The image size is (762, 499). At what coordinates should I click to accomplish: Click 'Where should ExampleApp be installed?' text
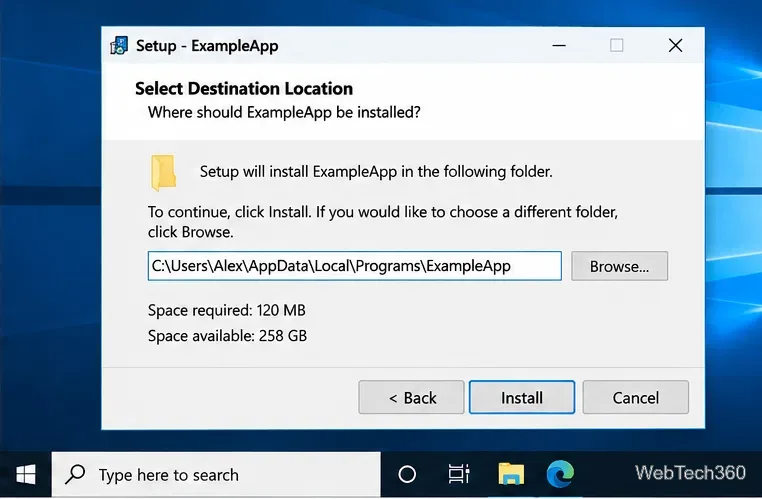pyautogui.click(x=284, y=112)
